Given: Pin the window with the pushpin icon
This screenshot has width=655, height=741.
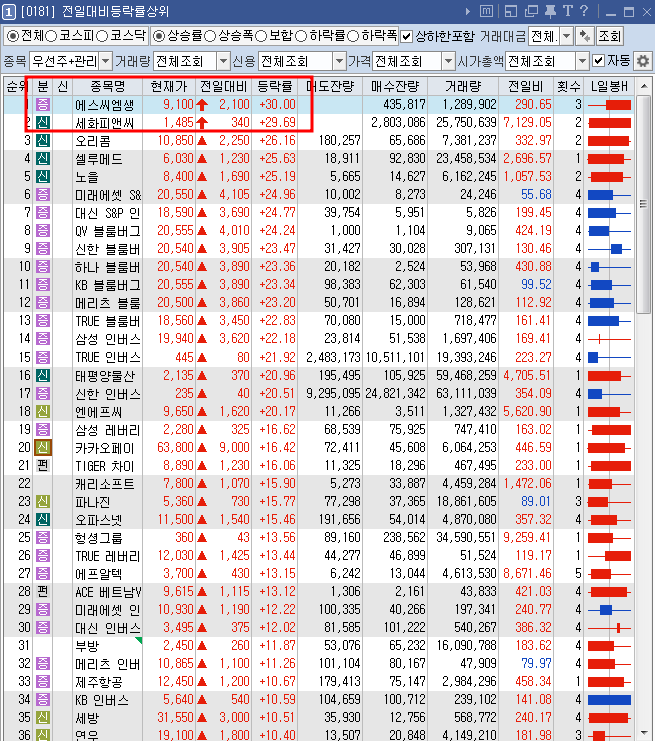Looking at the screenshot, I should [x=550, y=11].
